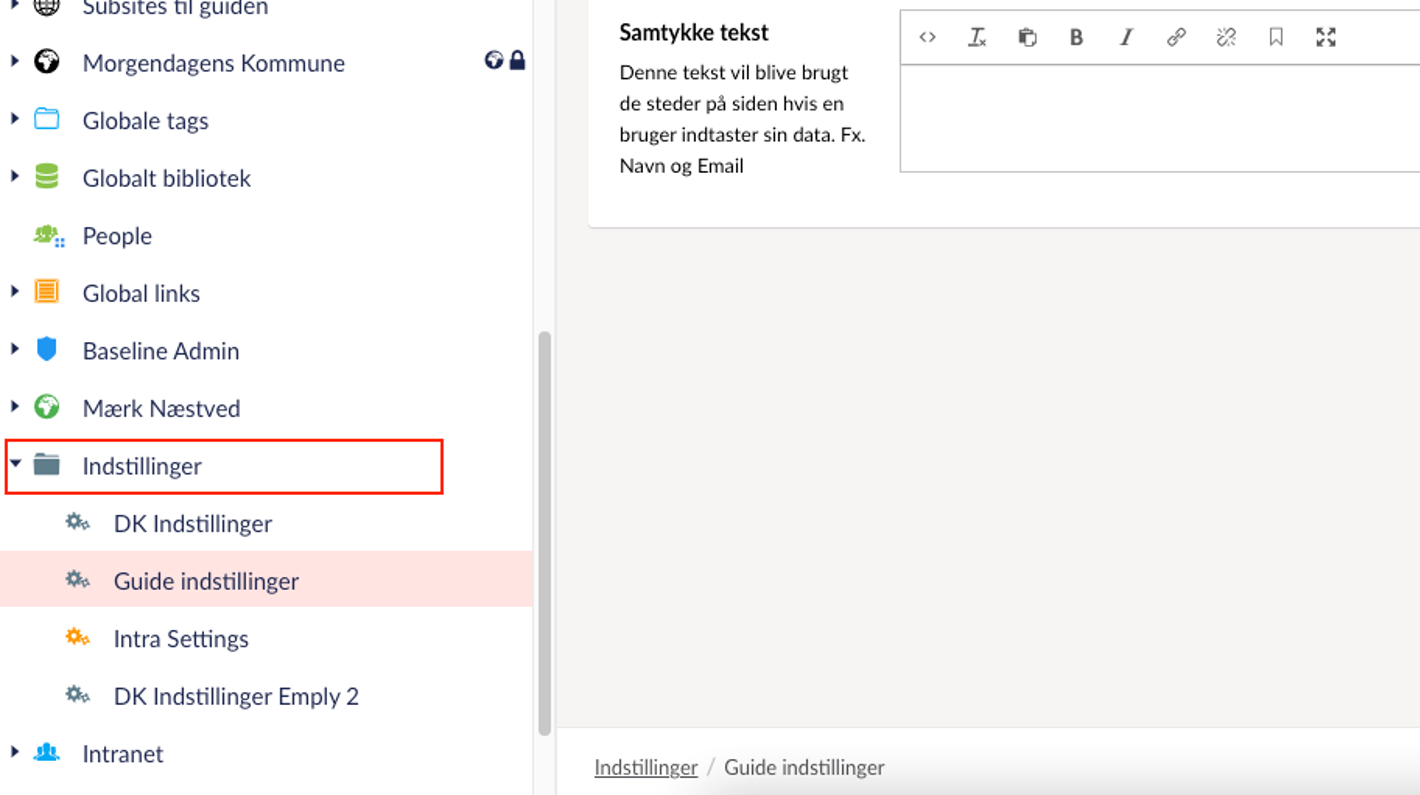Open Intra Settings item

pyautogui.click(x=181, y=639)
